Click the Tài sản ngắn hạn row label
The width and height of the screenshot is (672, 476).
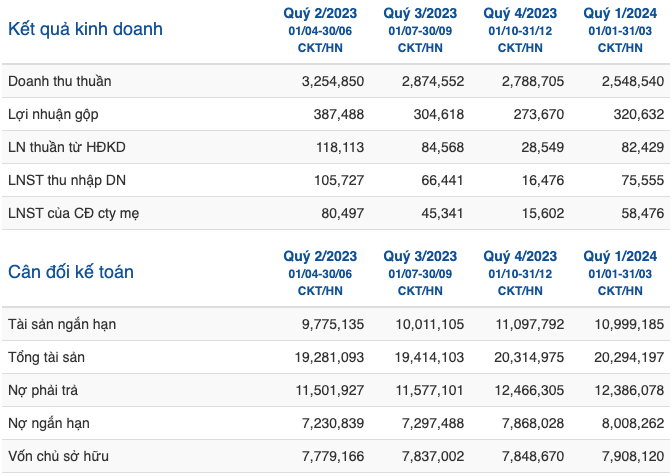[62, 324]
